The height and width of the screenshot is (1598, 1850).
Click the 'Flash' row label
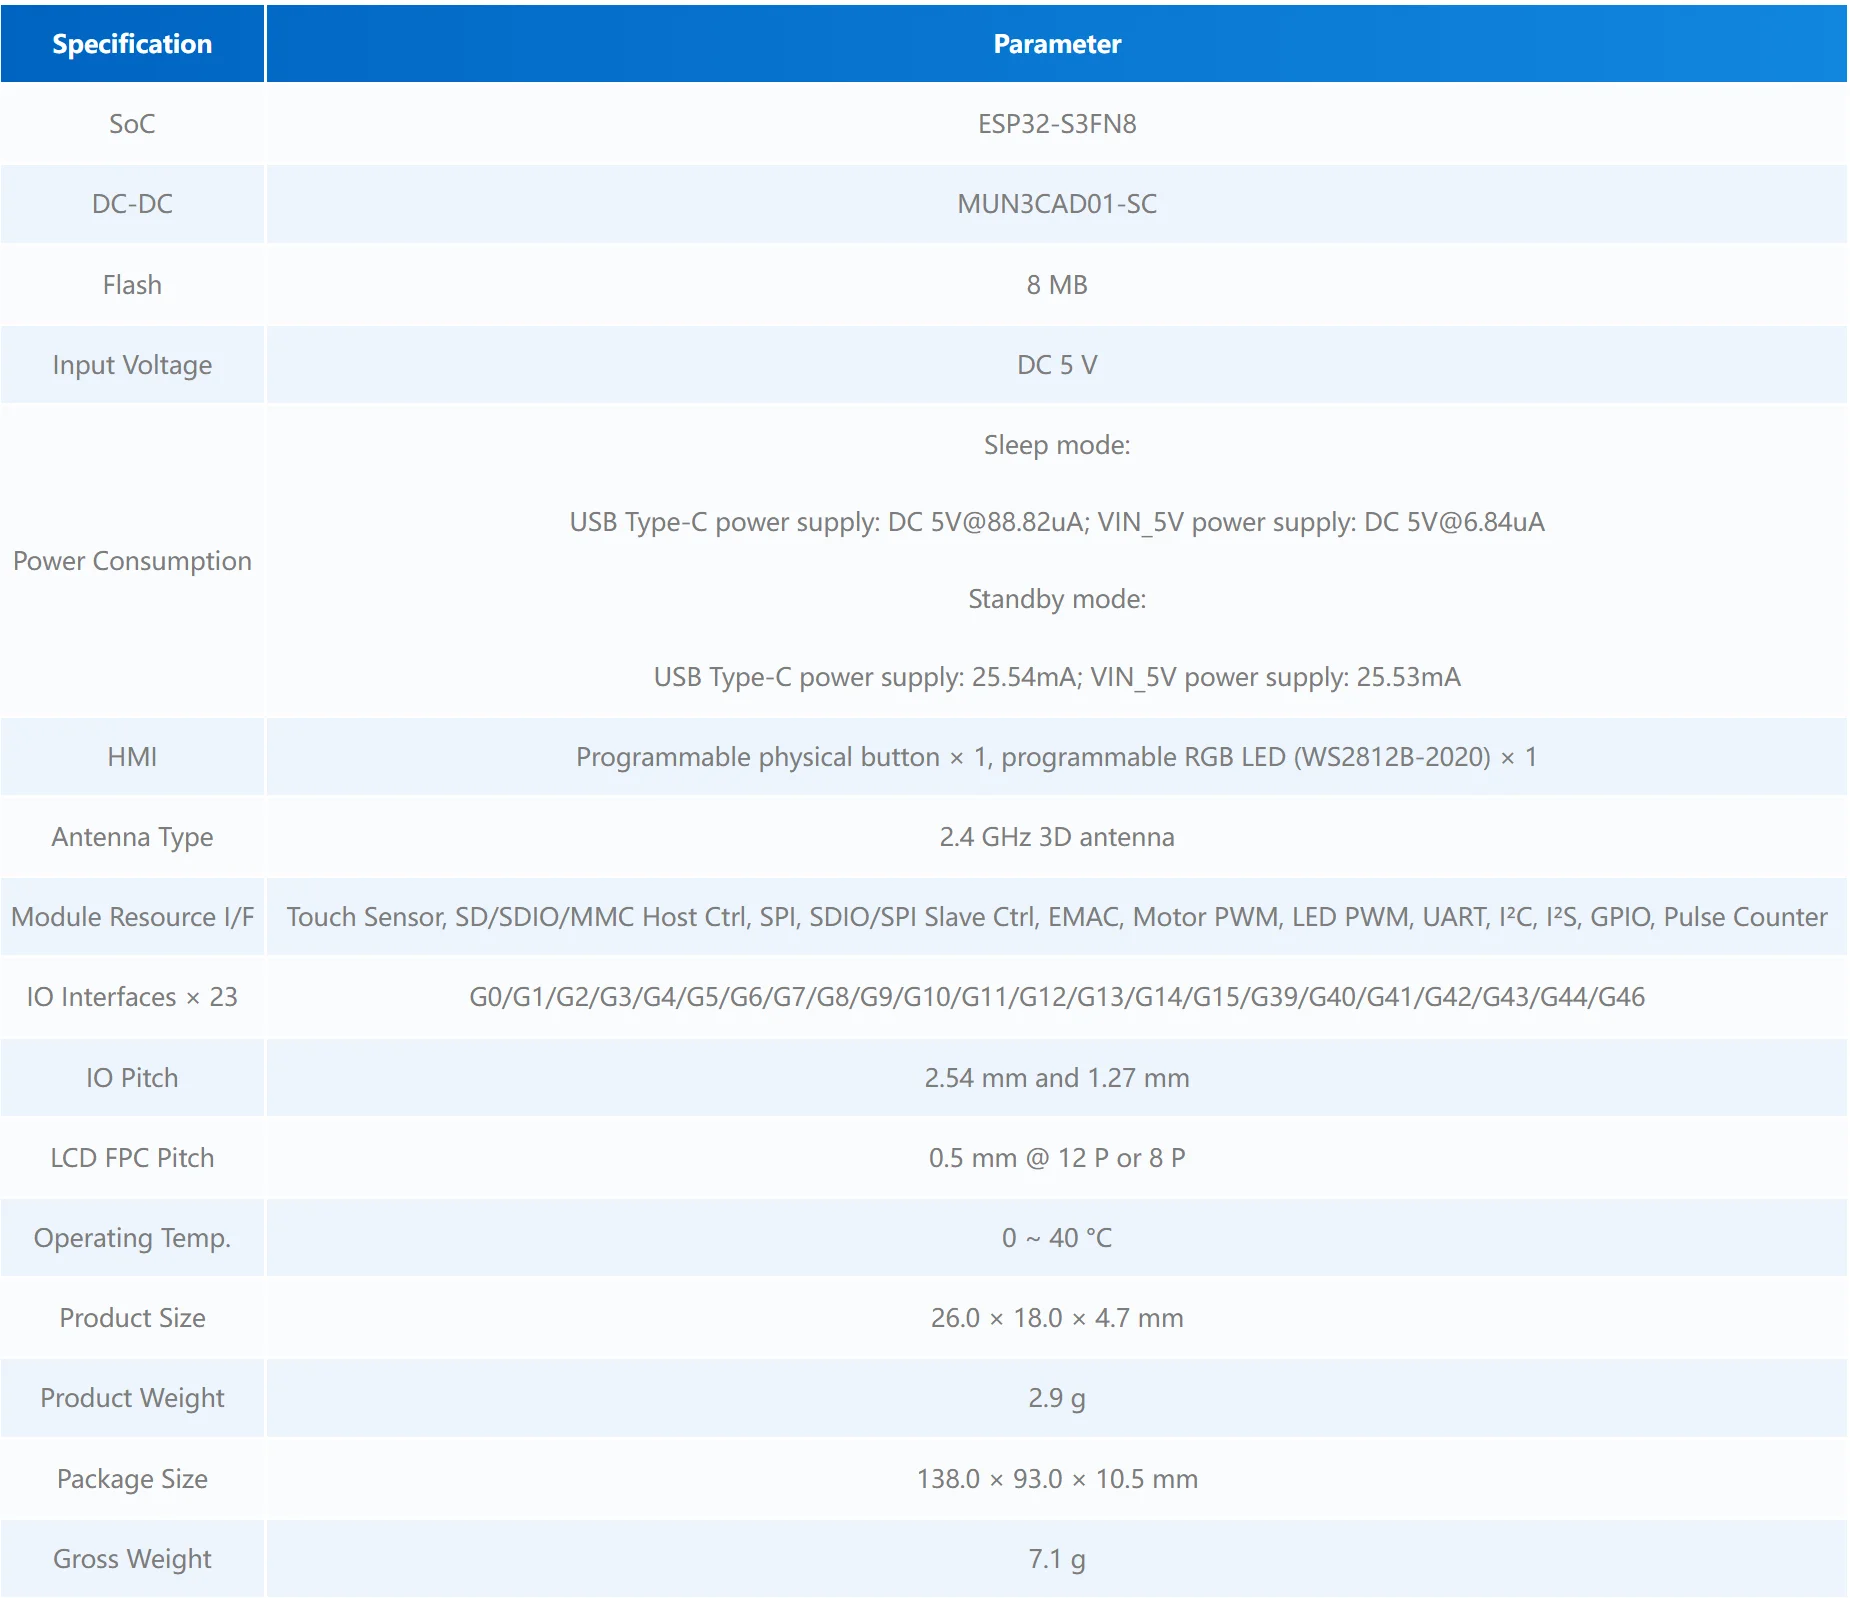pos(132,285)
